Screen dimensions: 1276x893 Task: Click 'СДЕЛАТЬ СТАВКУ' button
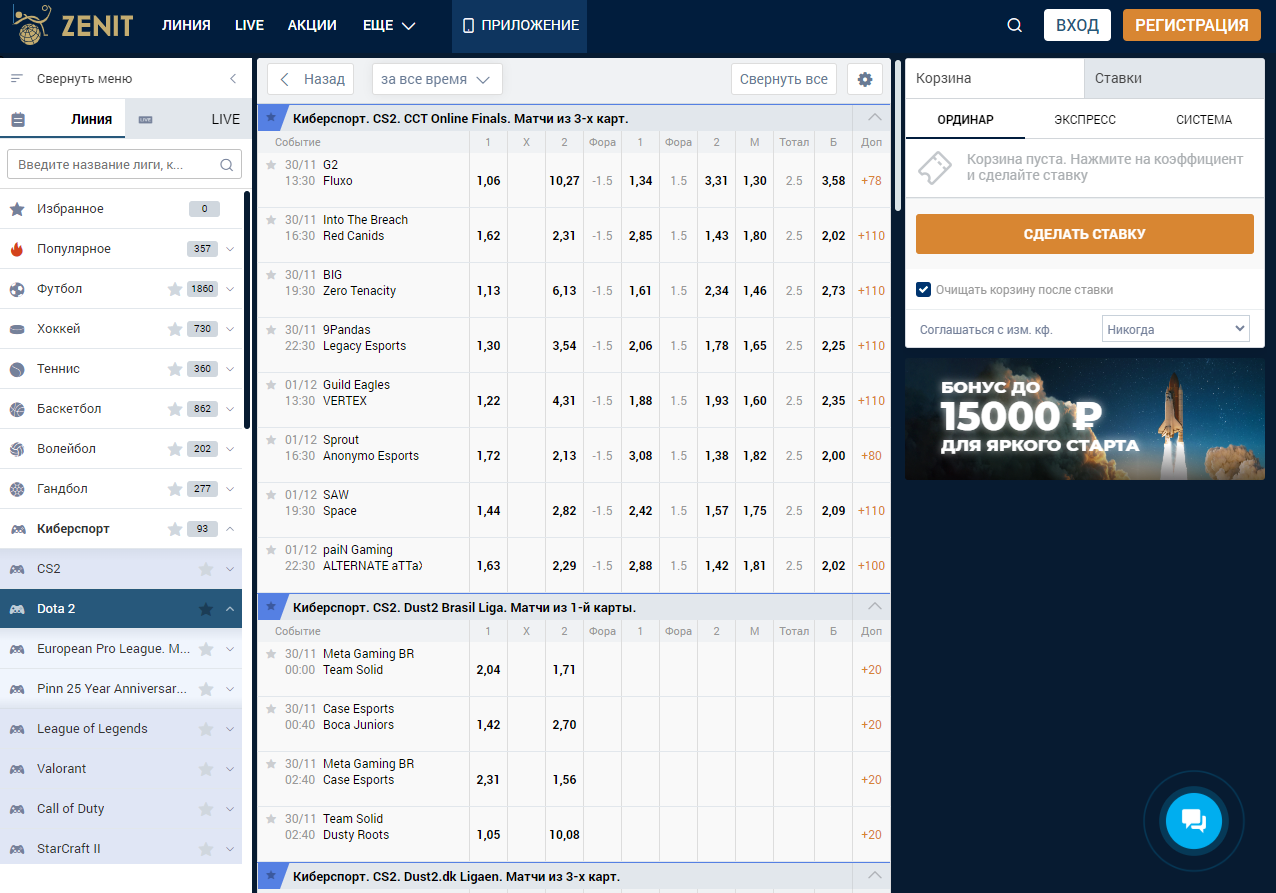[1085, 234]
